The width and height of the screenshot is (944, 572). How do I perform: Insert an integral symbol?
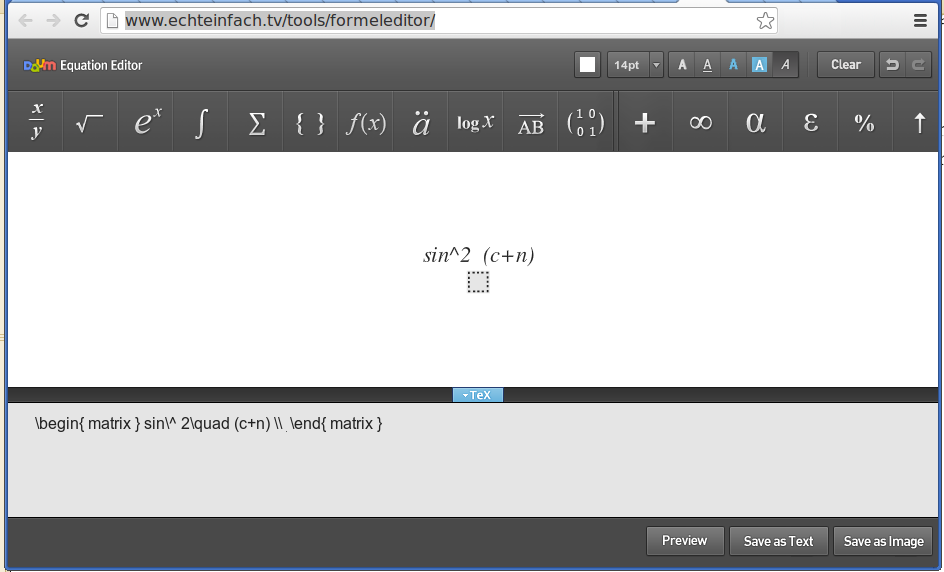click(x=201, y=122)
